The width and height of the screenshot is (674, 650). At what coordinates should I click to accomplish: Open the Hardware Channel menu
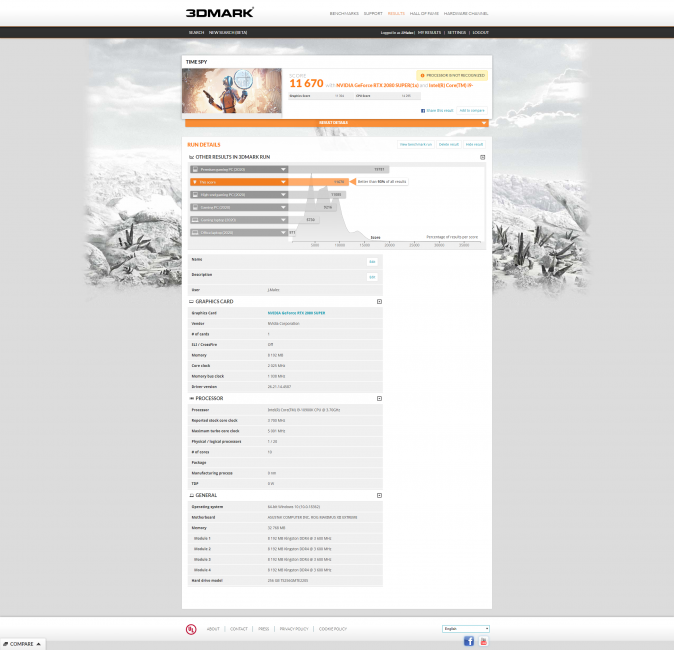tap(466, 13)
